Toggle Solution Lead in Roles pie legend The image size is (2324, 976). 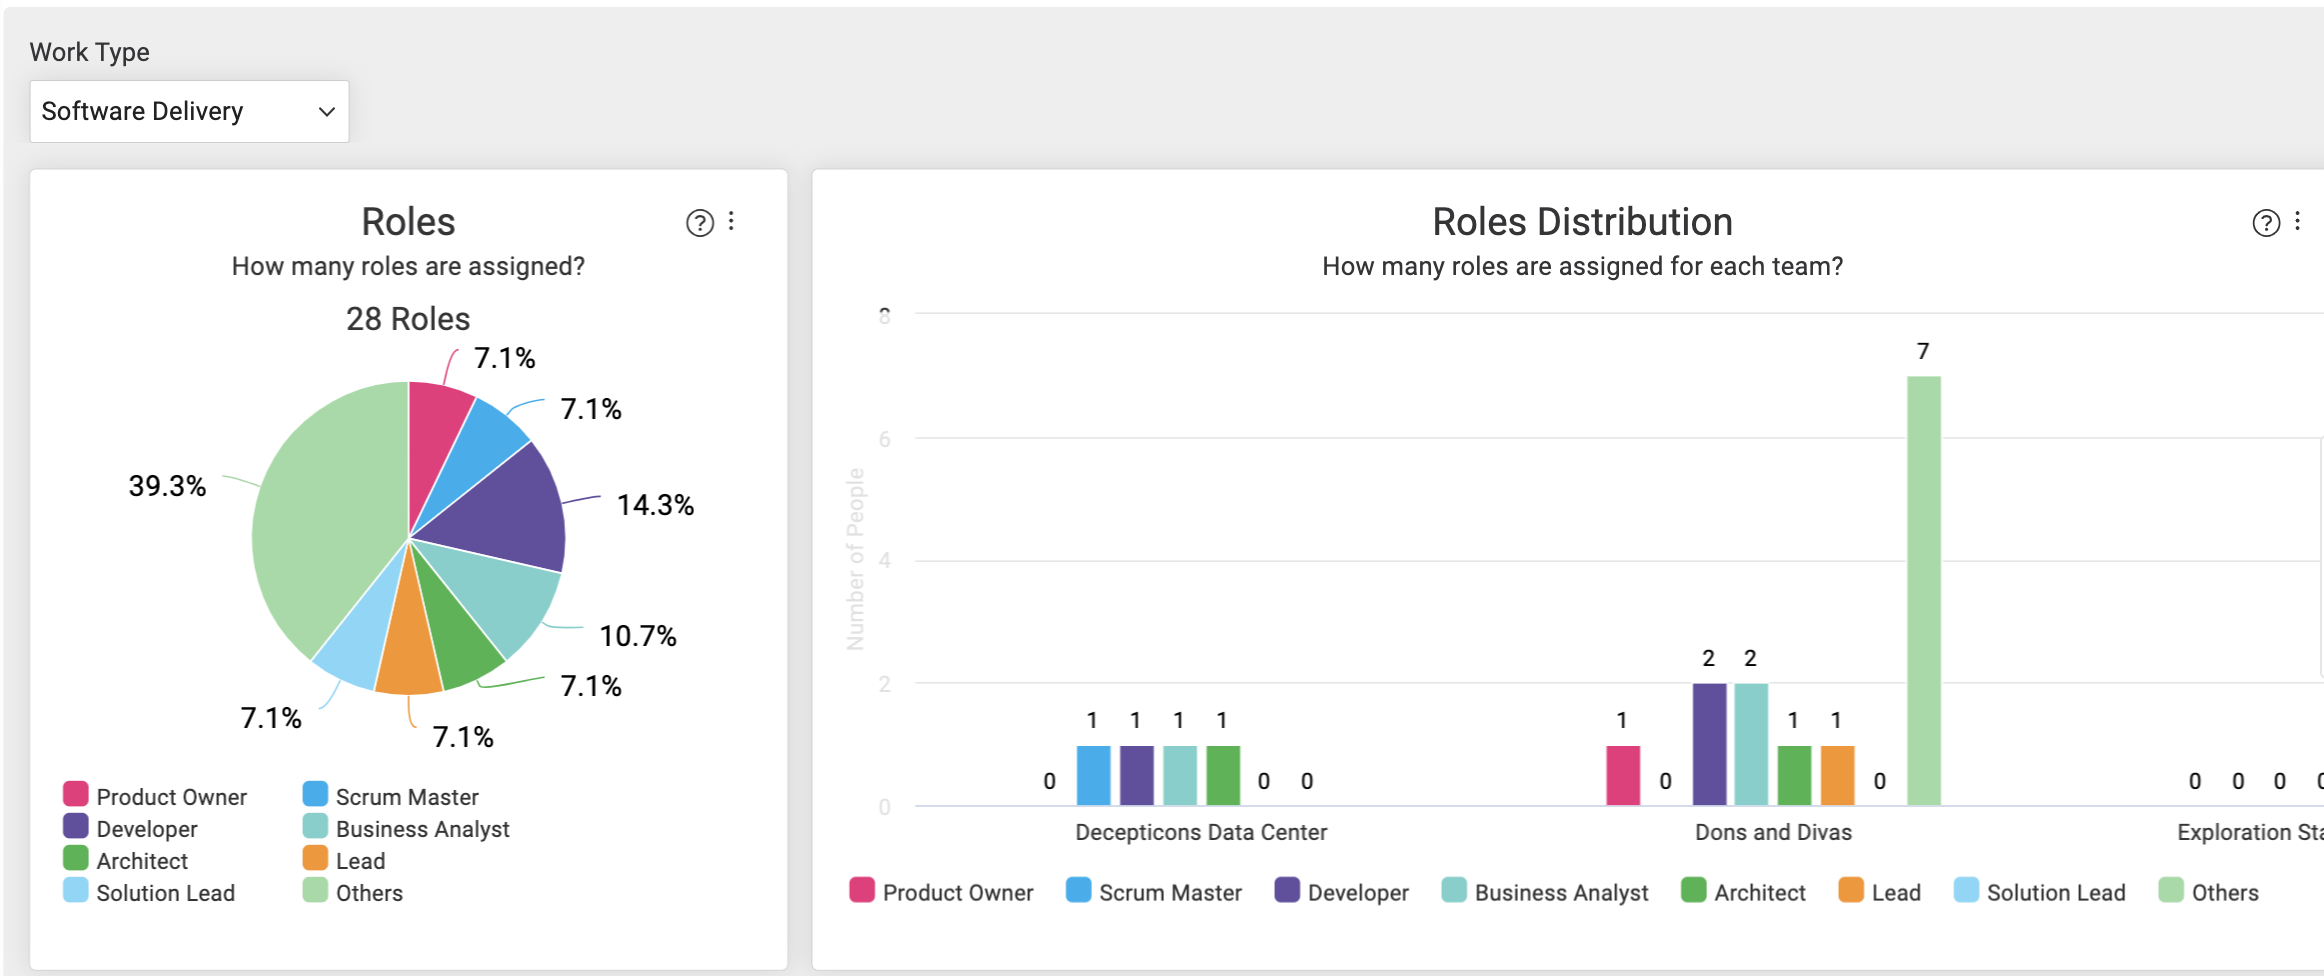tap(149, 892)
